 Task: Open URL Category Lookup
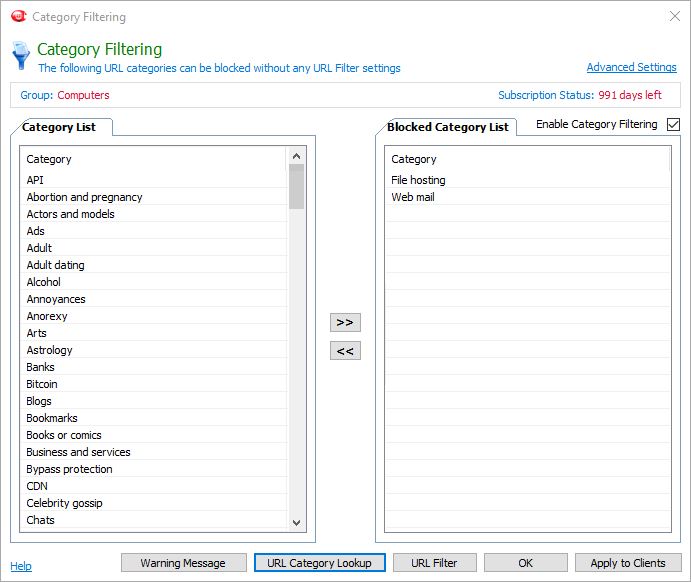point(319,563)
